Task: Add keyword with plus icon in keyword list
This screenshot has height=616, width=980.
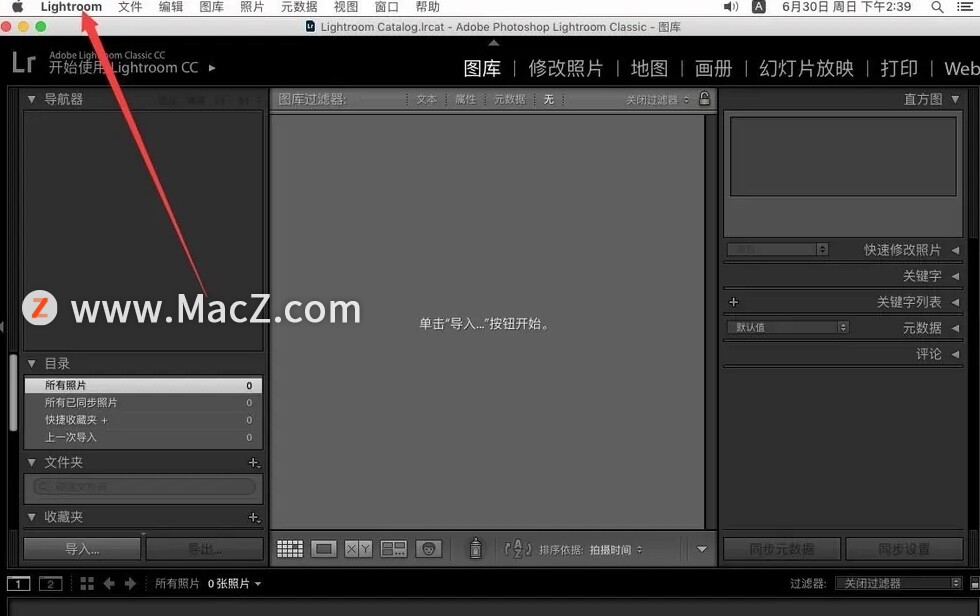Action: [734, 302]
